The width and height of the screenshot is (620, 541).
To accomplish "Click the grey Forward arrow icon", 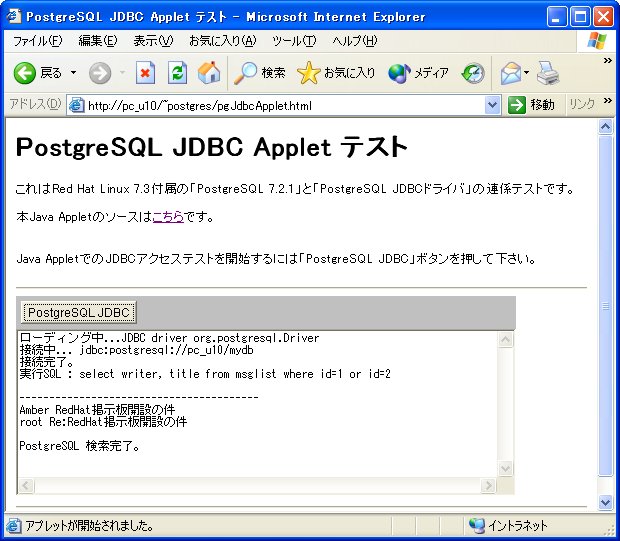I will (x=100, y=73).
